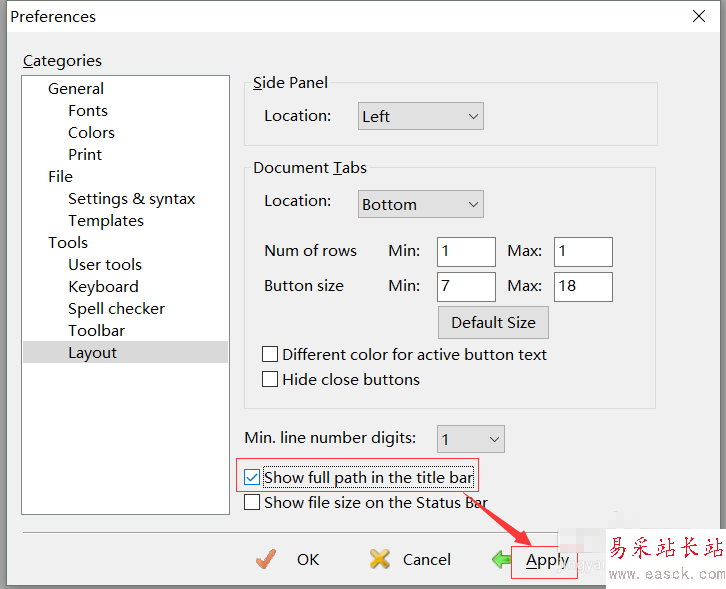Click the Apply button
This screenshot has height=589, width=726.
pyautogui.click(x=546, y=560)
